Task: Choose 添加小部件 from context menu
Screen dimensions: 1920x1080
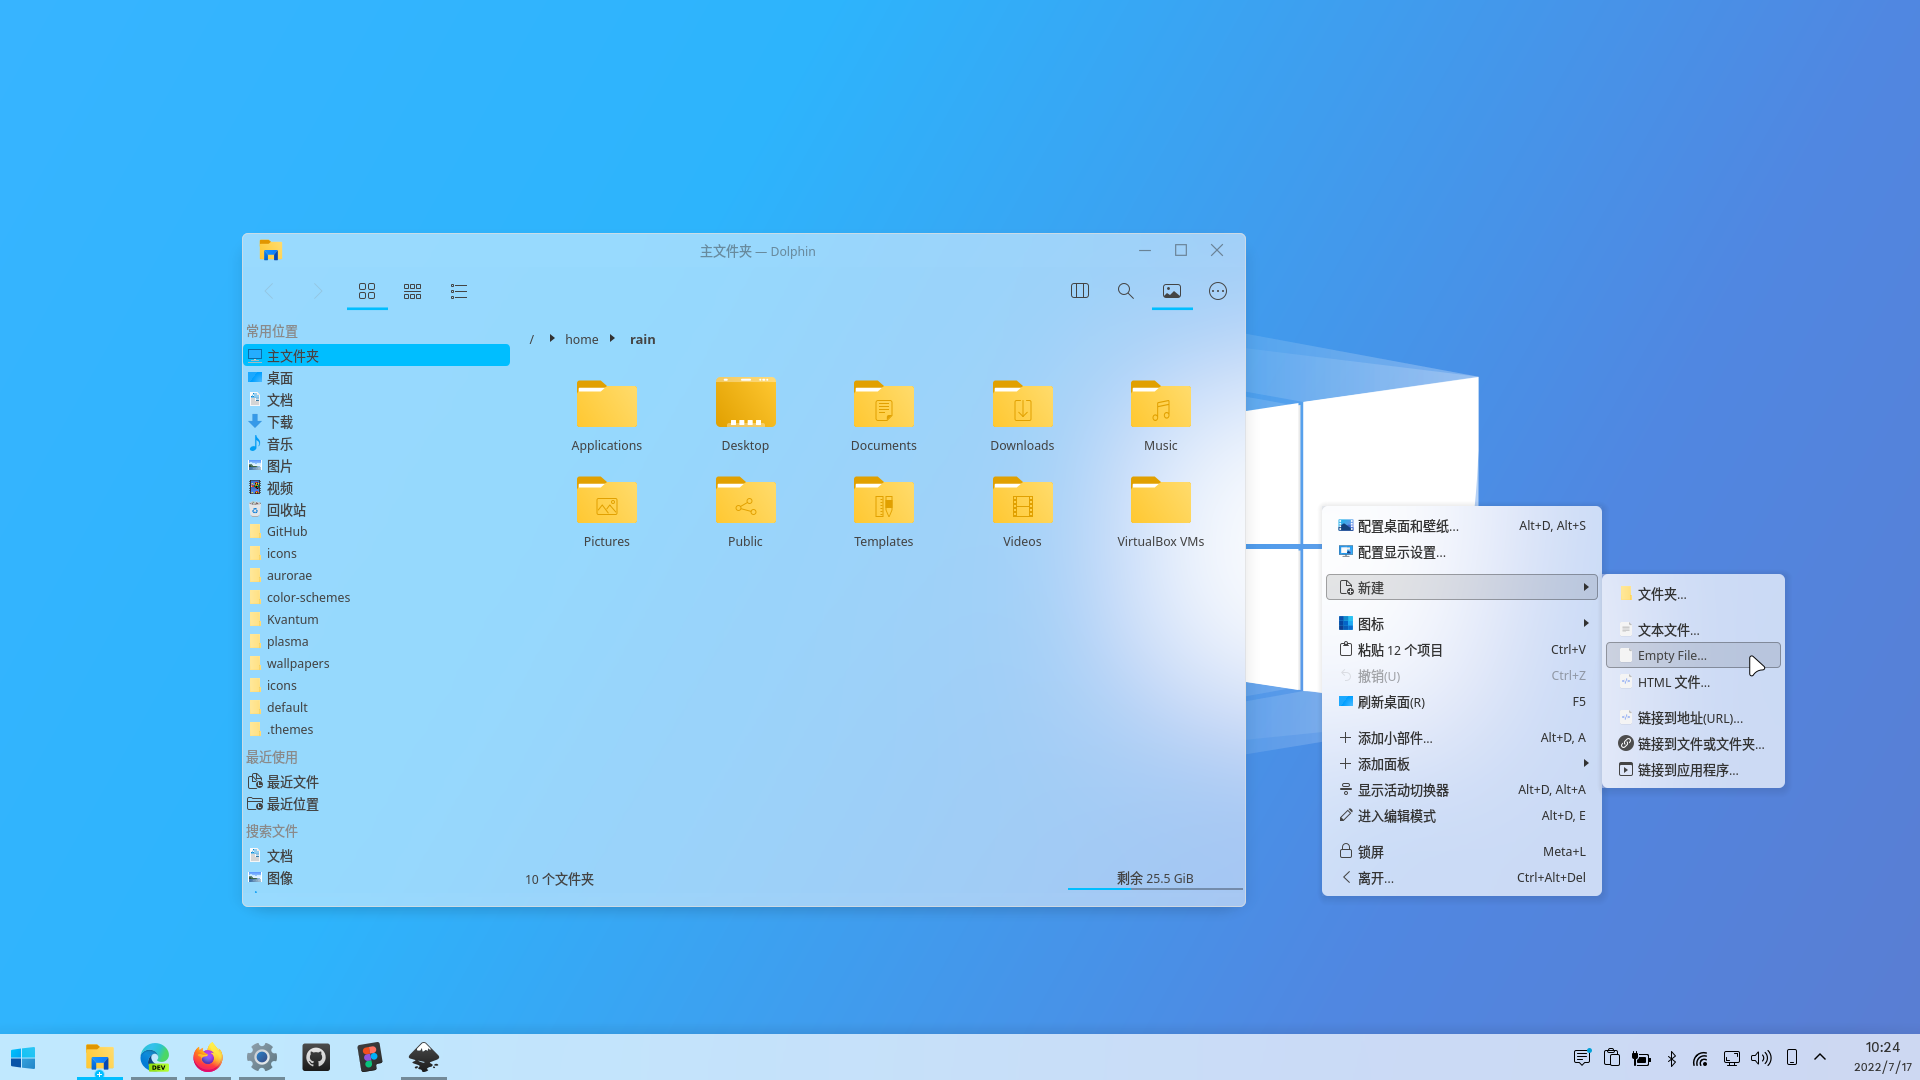Action: [x=1461, y=738]
